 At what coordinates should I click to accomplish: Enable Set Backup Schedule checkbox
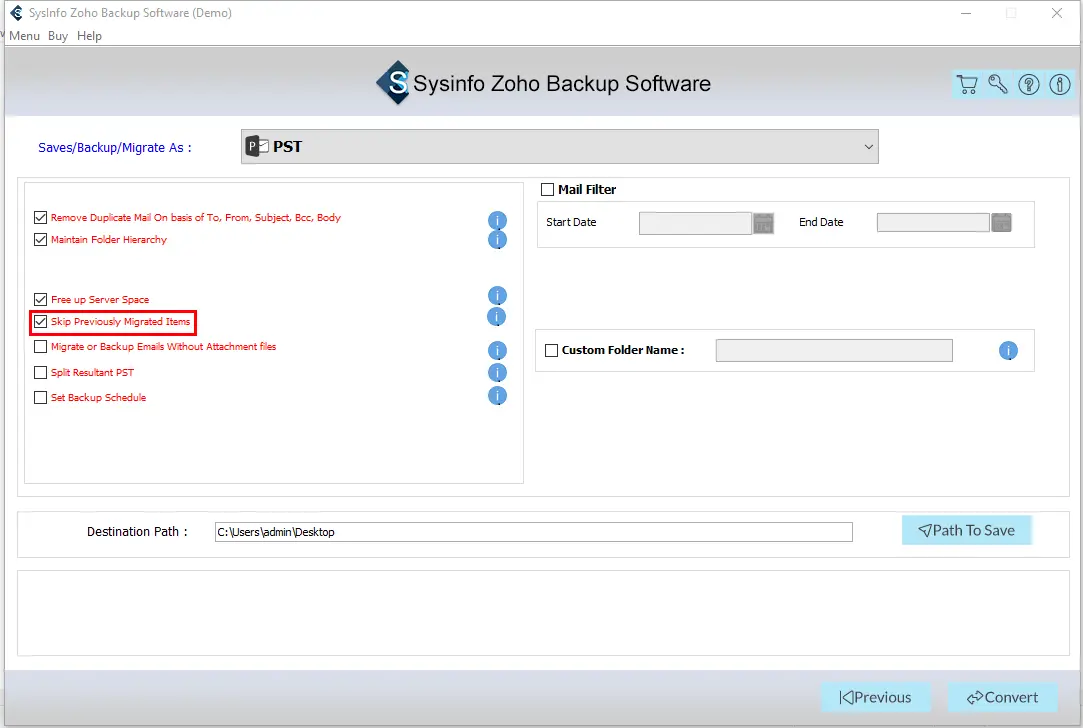[x=41, y=398]
